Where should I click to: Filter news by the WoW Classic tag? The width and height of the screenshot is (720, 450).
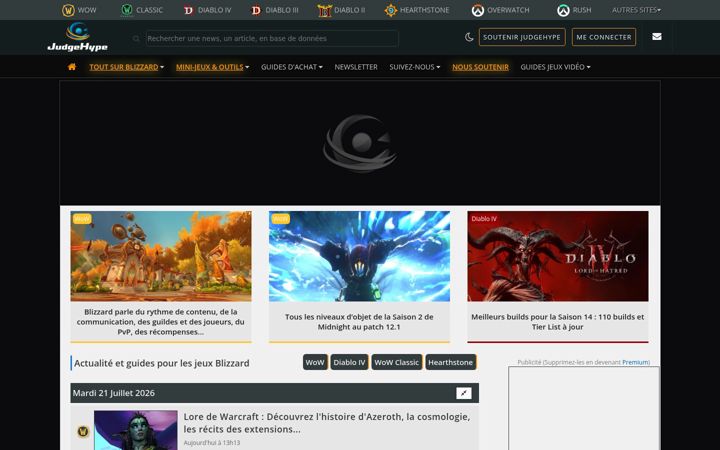tap(397, 362)
